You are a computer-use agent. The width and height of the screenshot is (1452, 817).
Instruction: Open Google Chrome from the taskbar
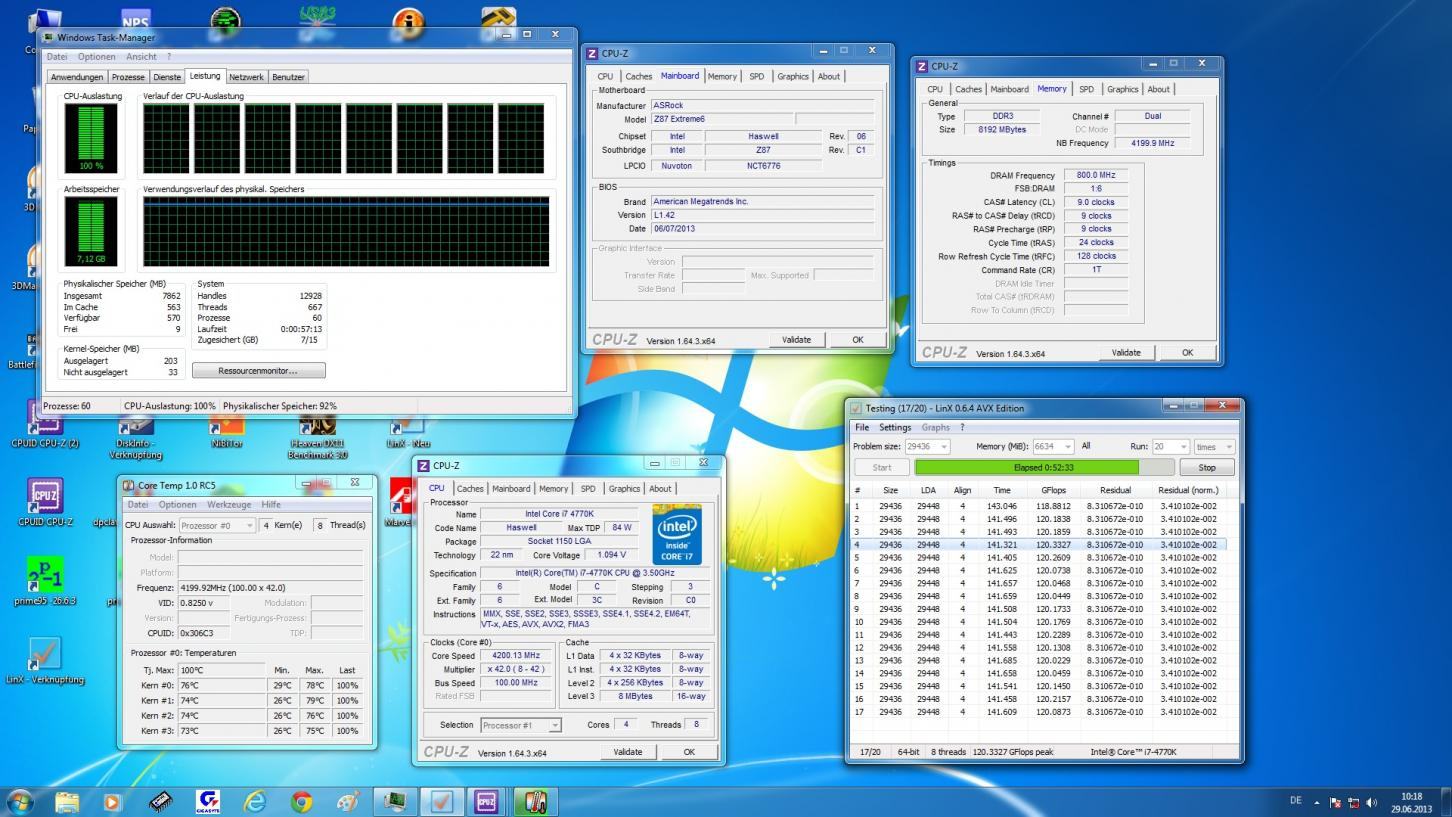coord(301,802)
